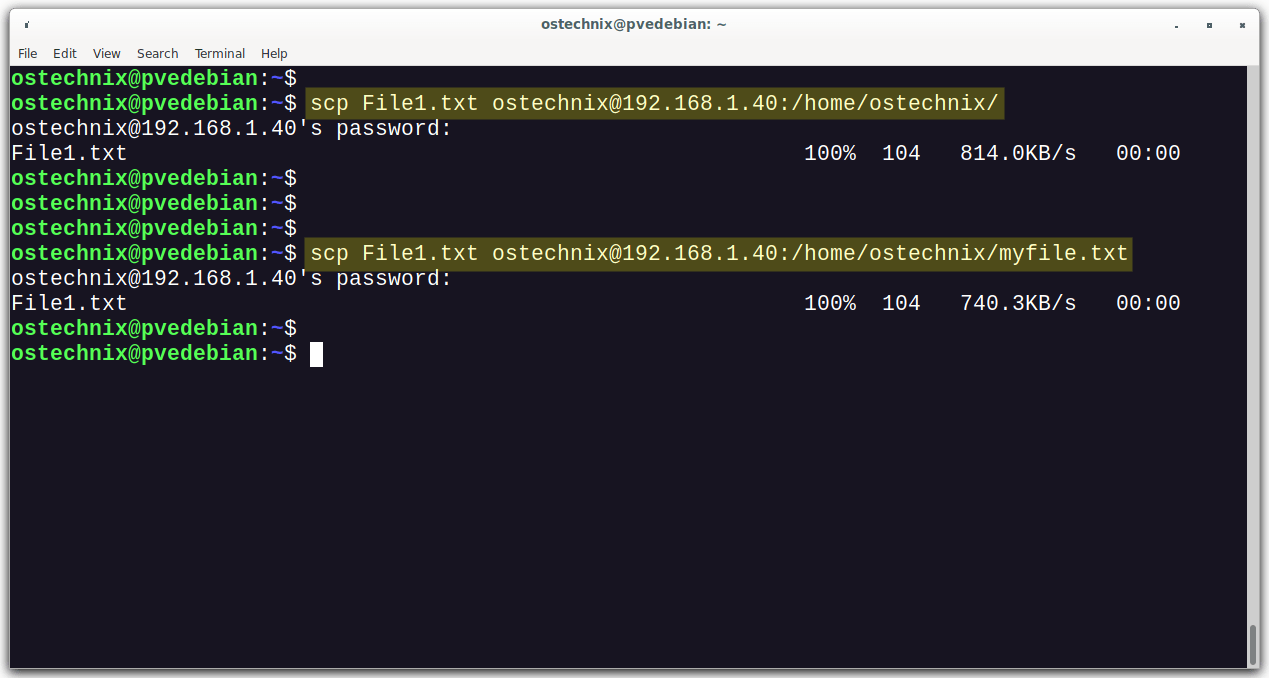Select the first highlighted scp command
This screenshot has width=1269, height=678.
tap(654, 102)
